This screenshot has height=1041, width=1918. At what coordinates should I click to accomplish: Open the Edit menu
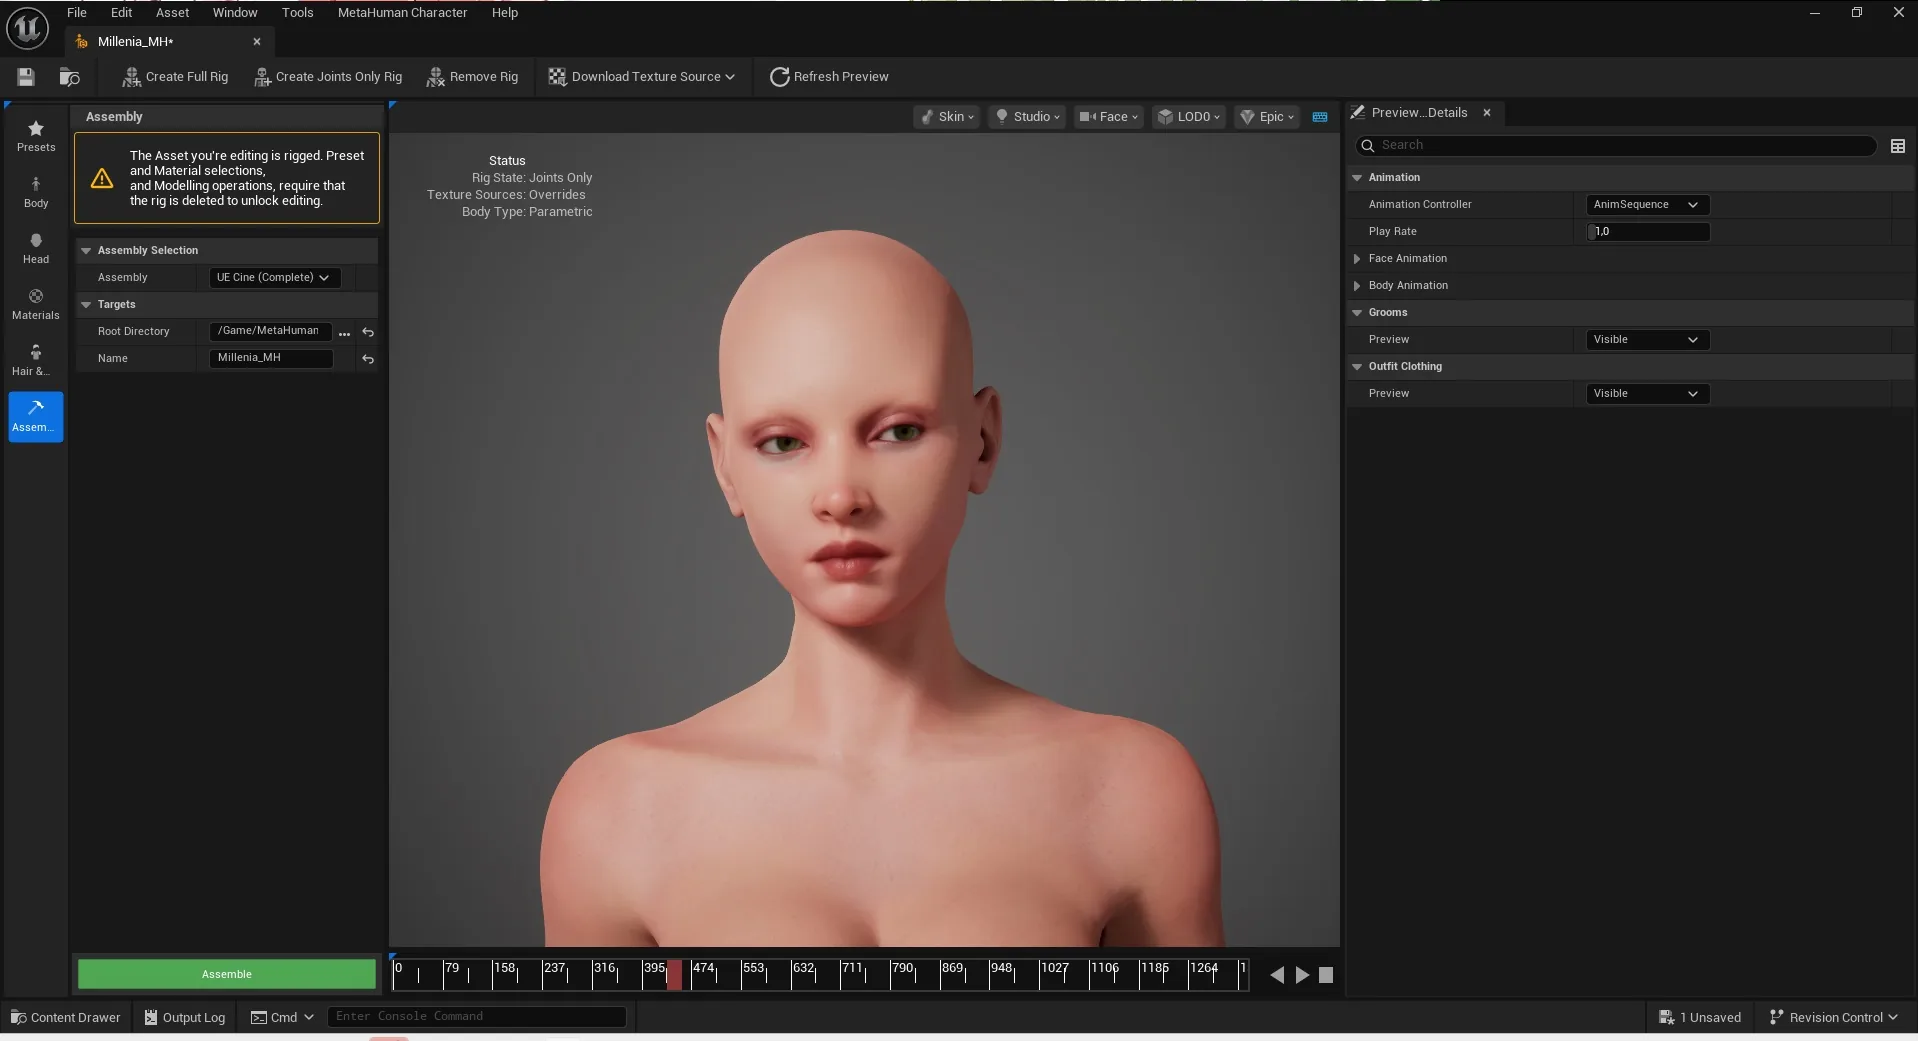(121, 13)
